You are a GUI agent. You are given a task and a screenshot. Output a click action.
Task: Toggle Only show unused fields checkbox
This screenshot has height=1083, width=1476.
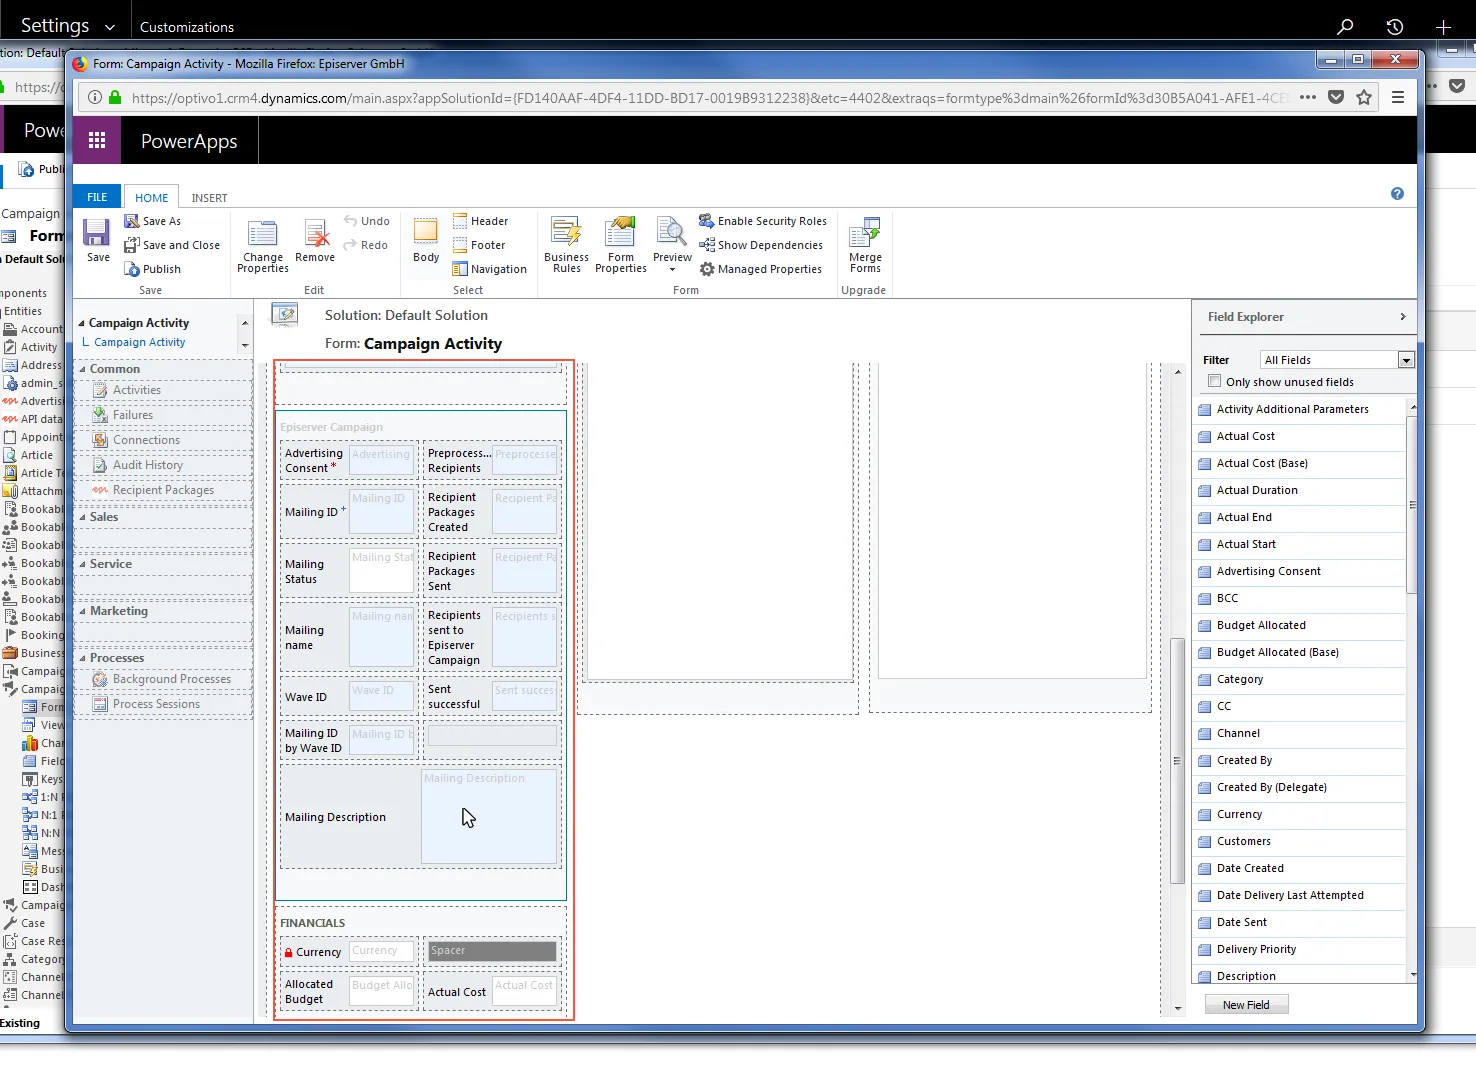(x=1214, y=381)
